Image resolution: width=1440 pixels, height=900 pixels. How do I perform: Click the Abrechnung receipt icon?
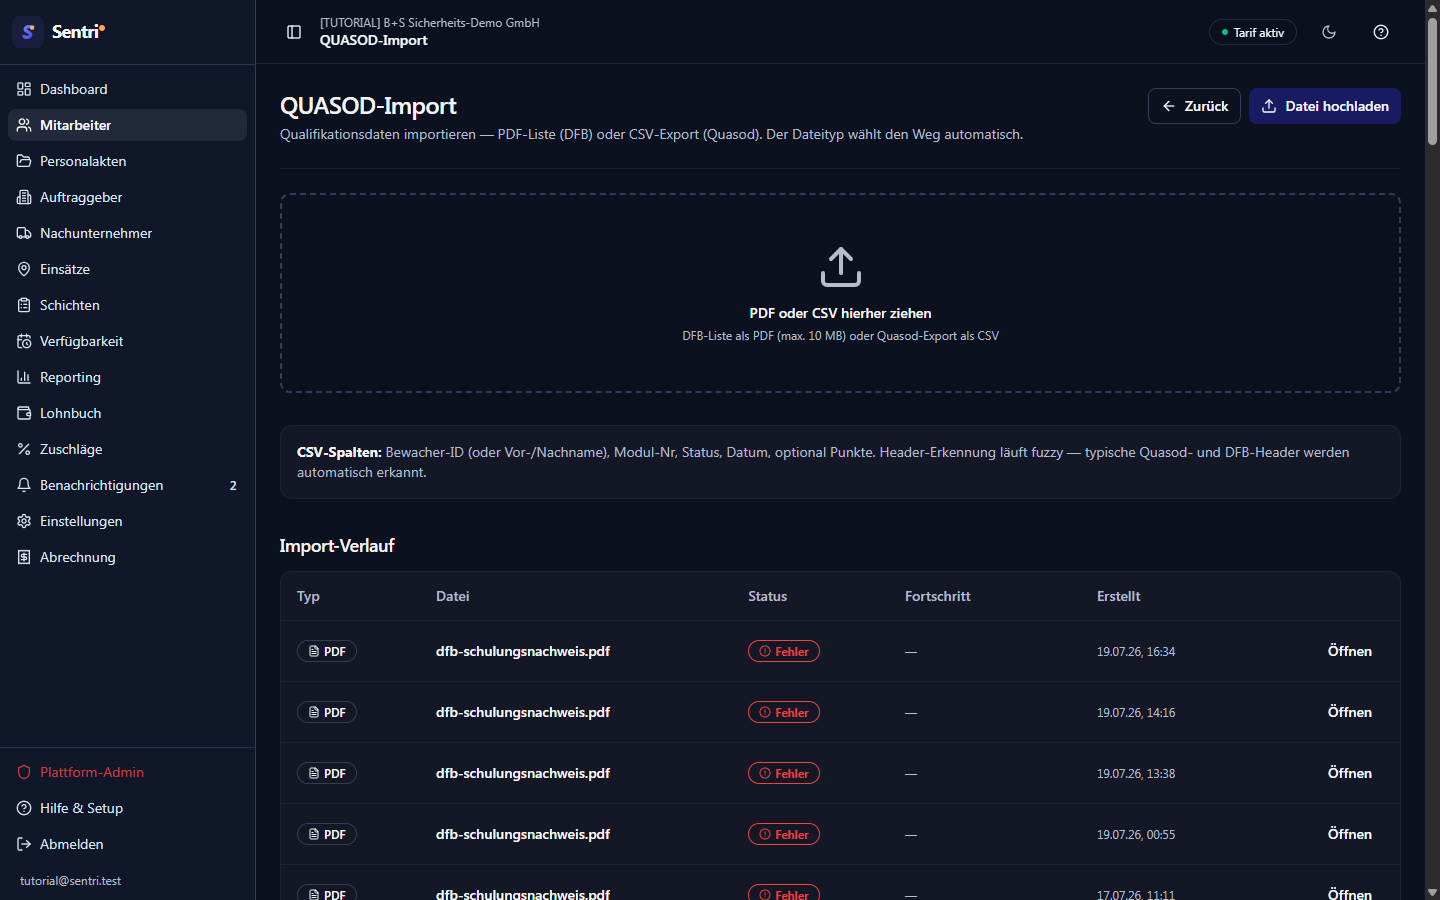24,557
